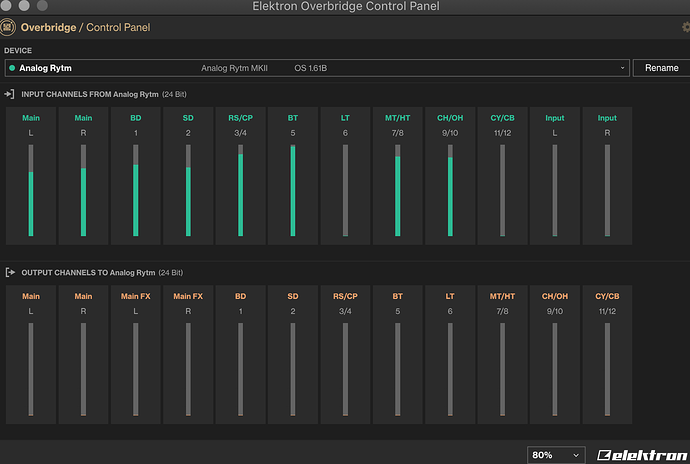Viewport: 690px width, 464px height.
Task: Click the output BT 5 level meter
Action: click(x=397, y=369)
